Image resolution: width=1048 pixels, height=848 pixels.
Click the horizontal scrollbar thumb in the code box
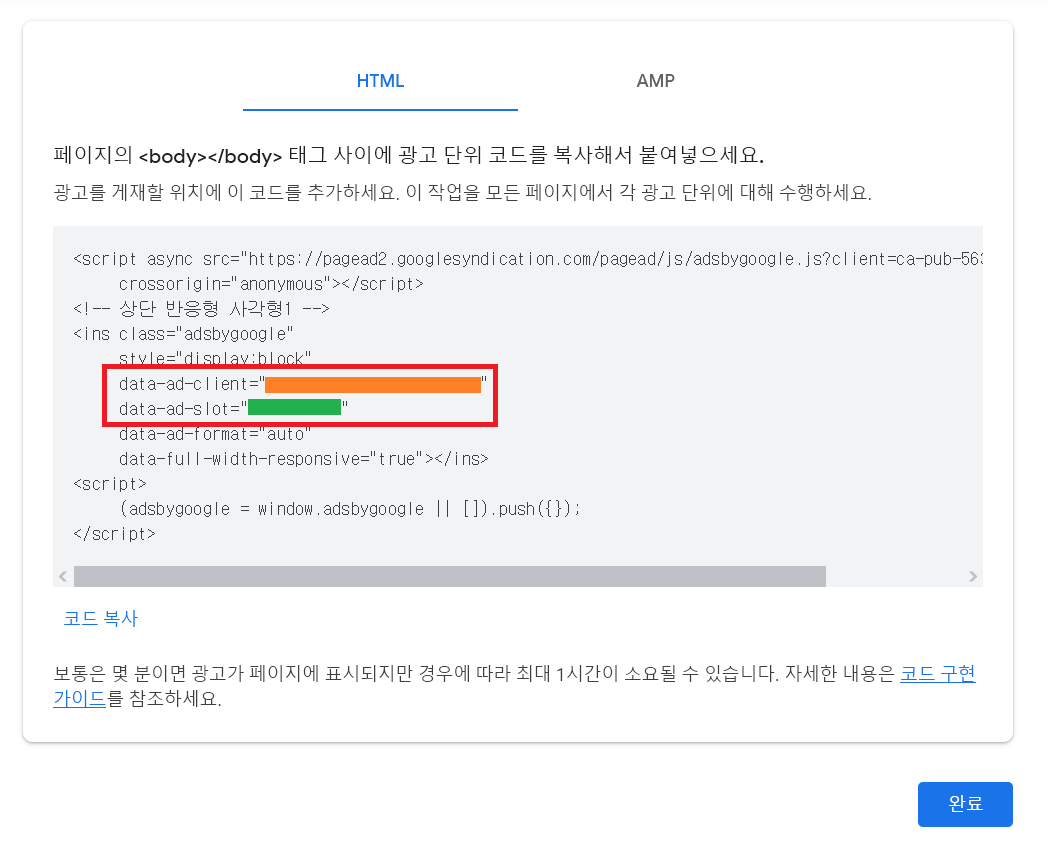450,577
